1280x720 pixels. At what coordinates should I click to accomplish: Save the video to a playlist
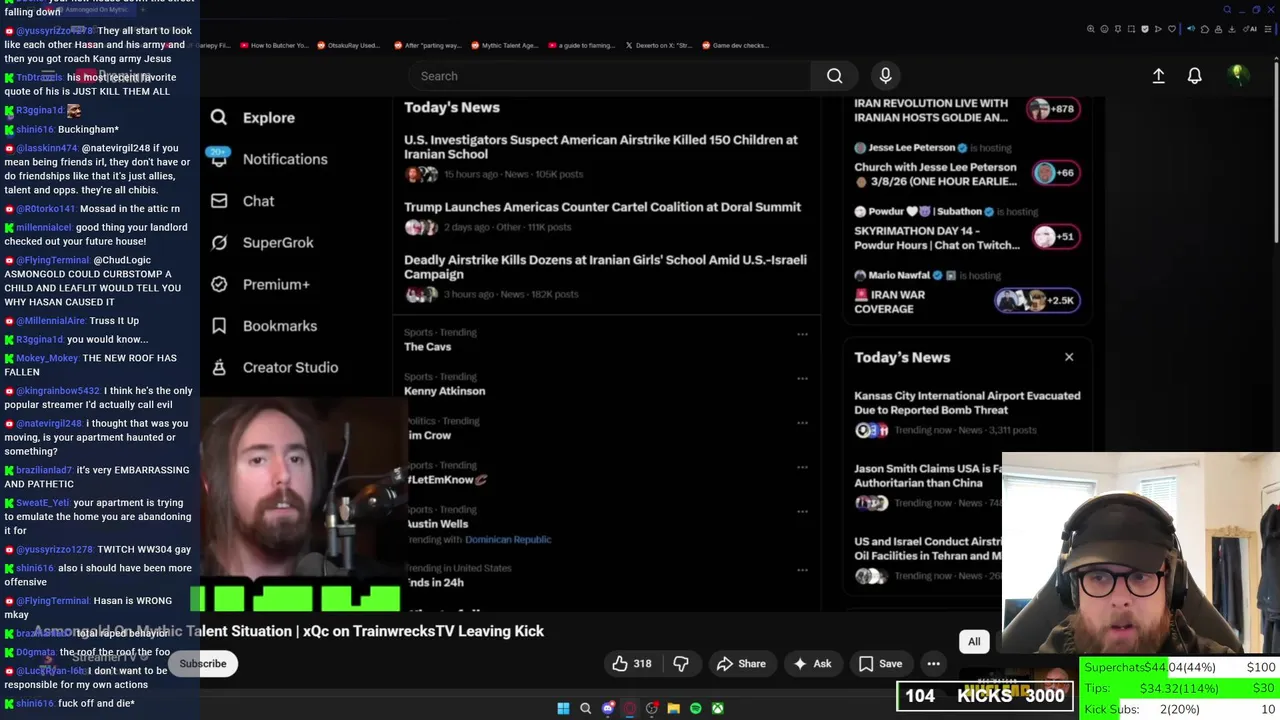pyautogui.click(x=880, y=664)
